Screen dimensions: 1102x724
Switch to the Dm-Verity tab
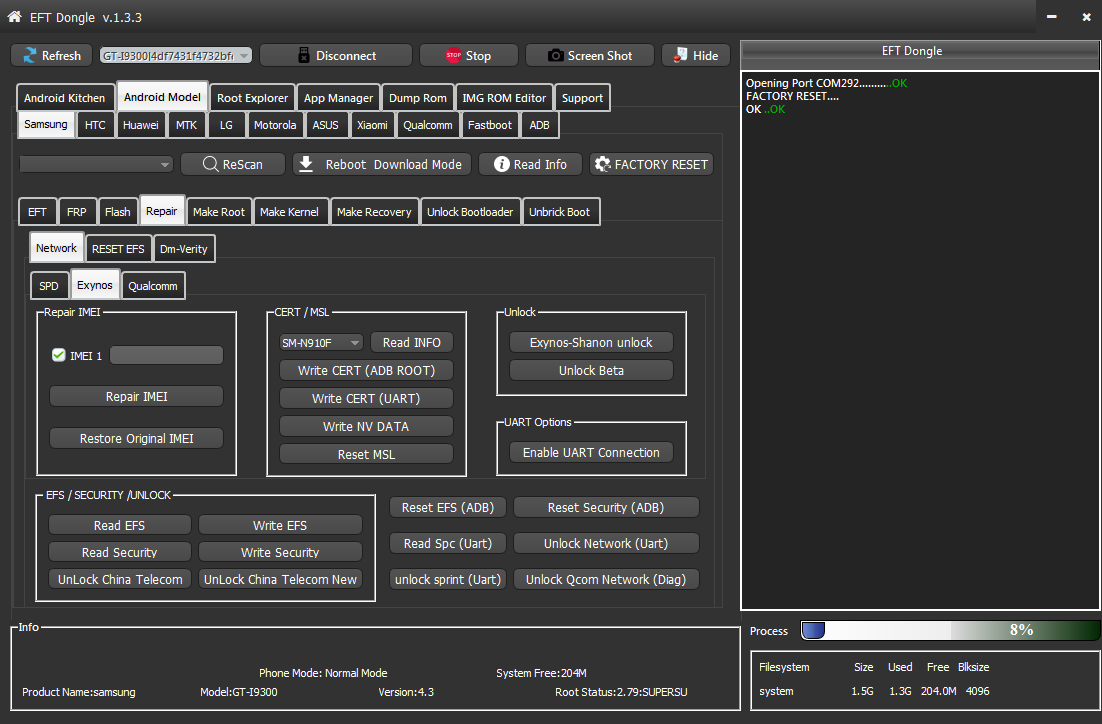tap(183, 249)
